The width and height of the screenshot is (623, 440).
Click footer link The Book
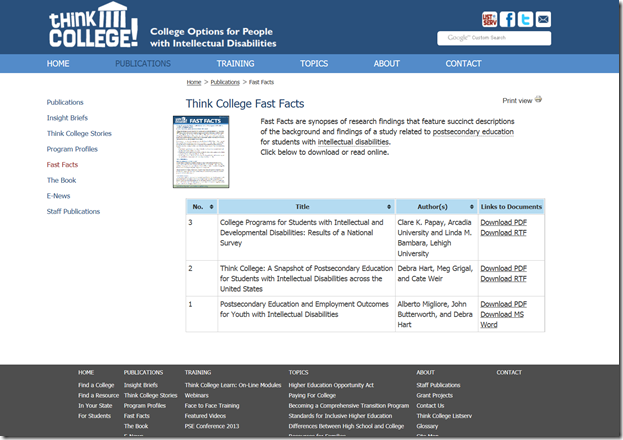[136, 426]
